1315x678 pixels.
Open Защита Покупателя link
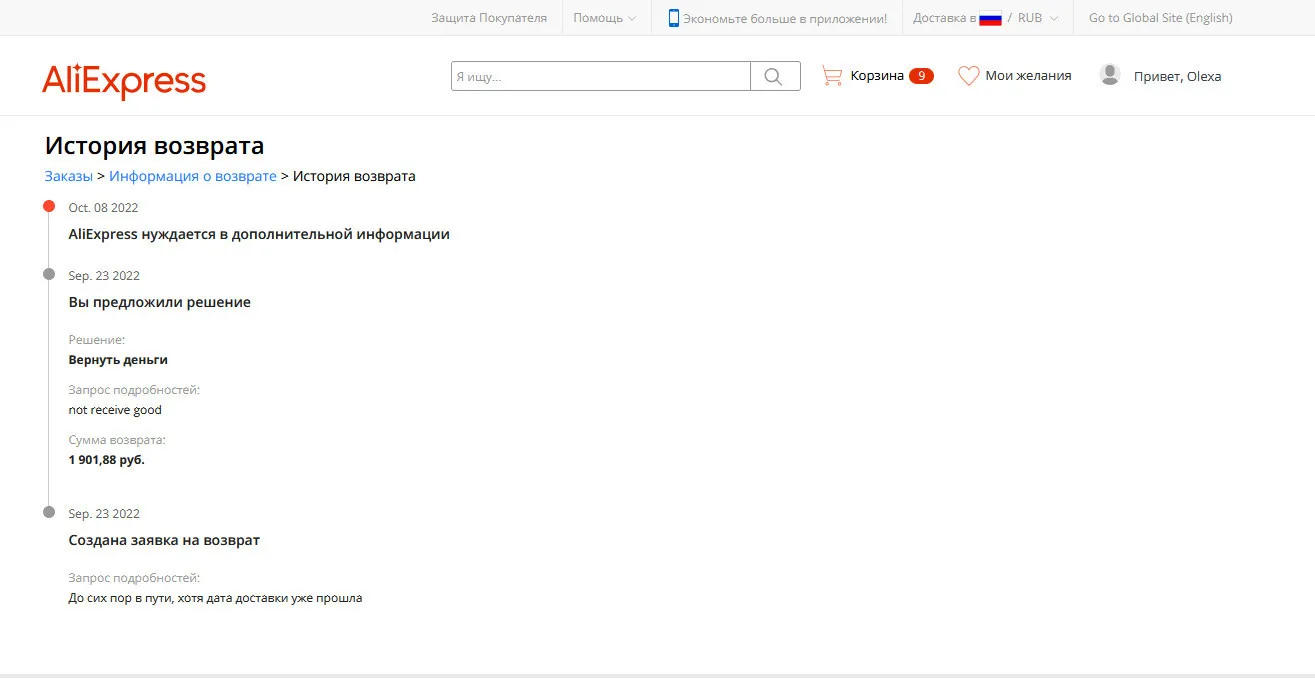coord(489,18)
